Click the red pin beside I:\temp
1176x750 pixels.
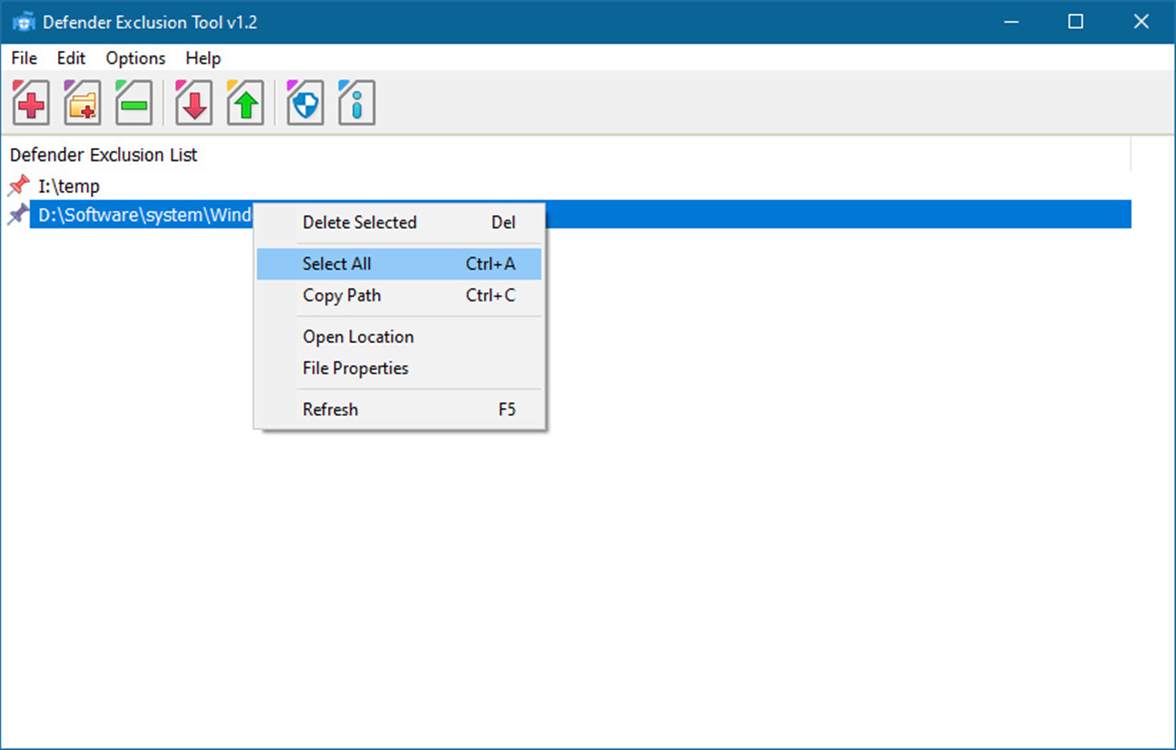(18, 185)
